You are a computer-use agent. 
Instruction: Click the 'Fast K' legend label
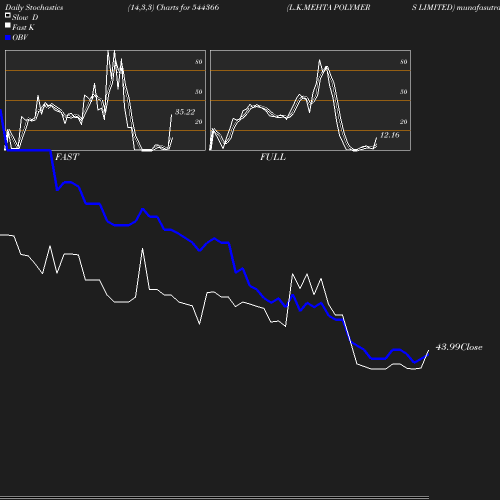point(23,27)
